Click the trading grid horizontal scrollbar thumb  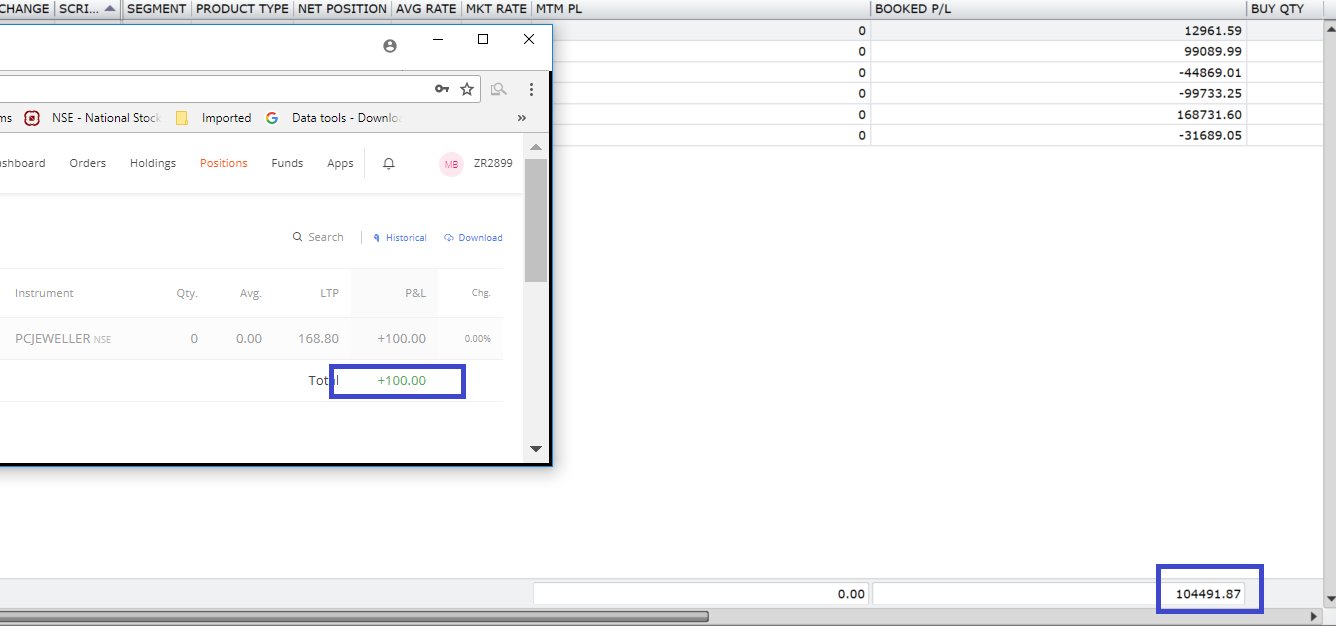click(354, 616)
